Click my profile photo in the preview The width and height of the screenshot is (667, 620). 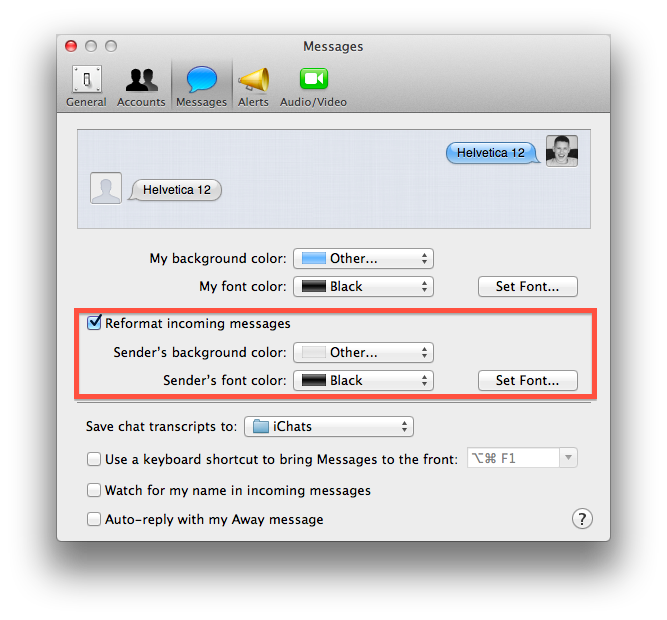[562, 151]
